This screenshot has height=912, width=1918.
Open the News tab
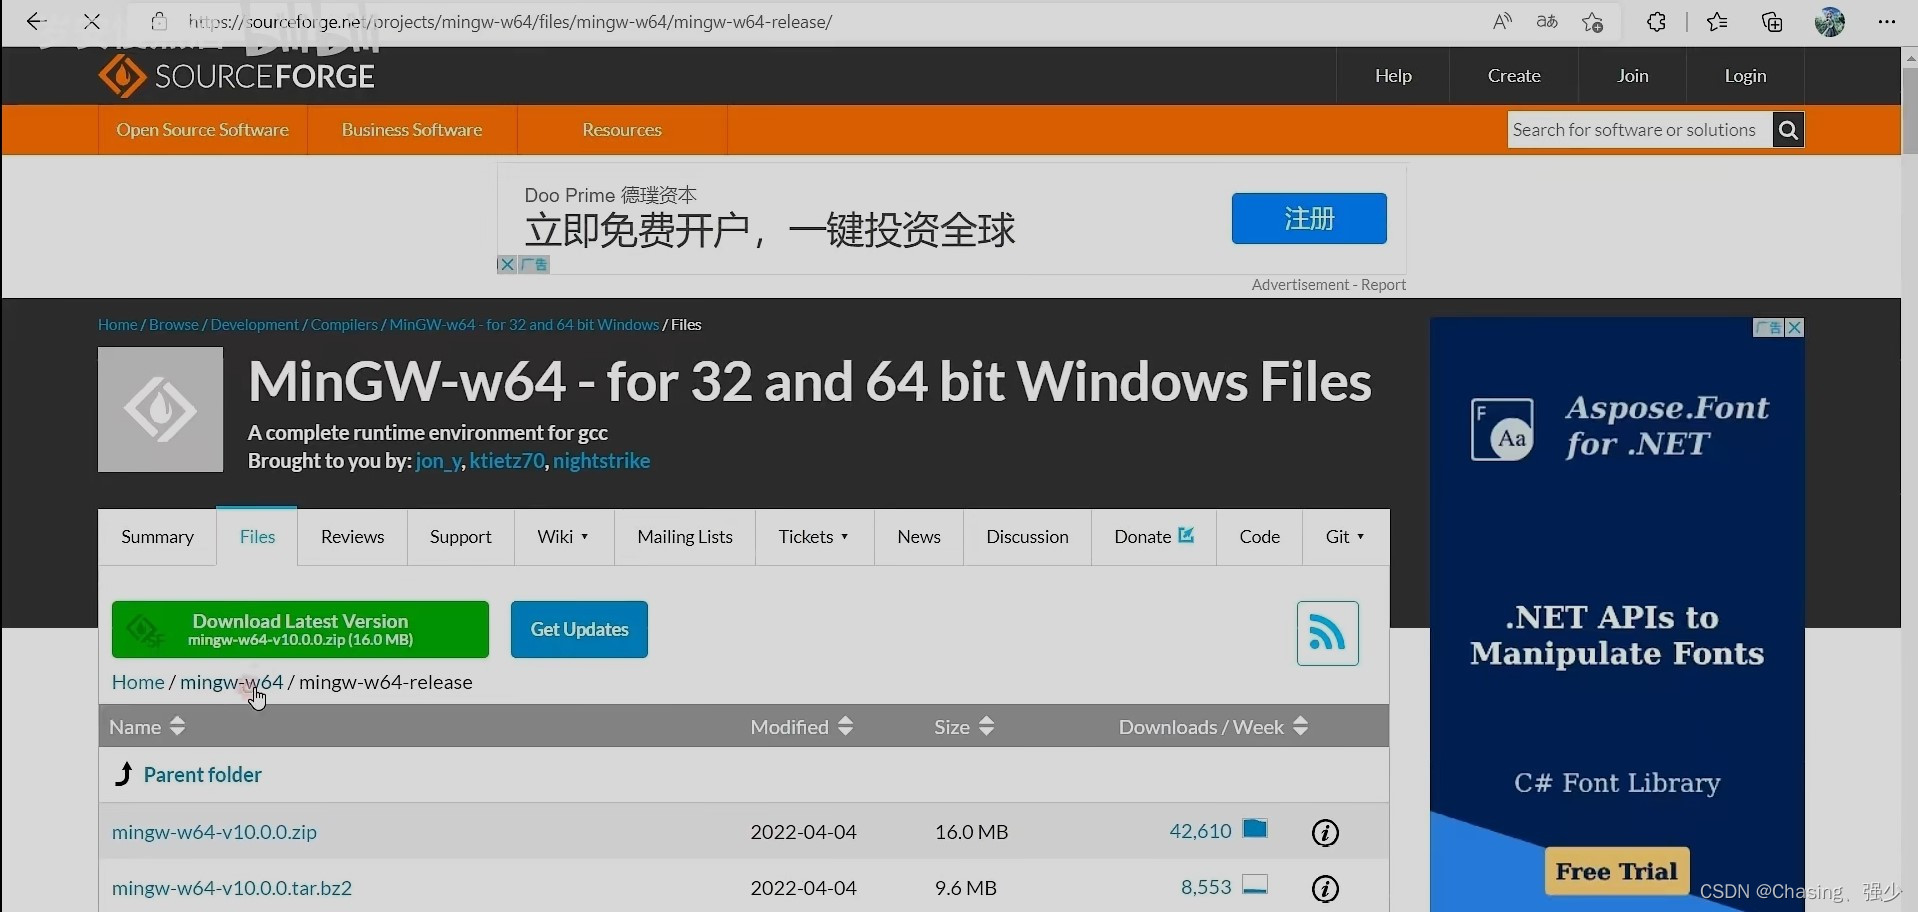coord(919,537)
